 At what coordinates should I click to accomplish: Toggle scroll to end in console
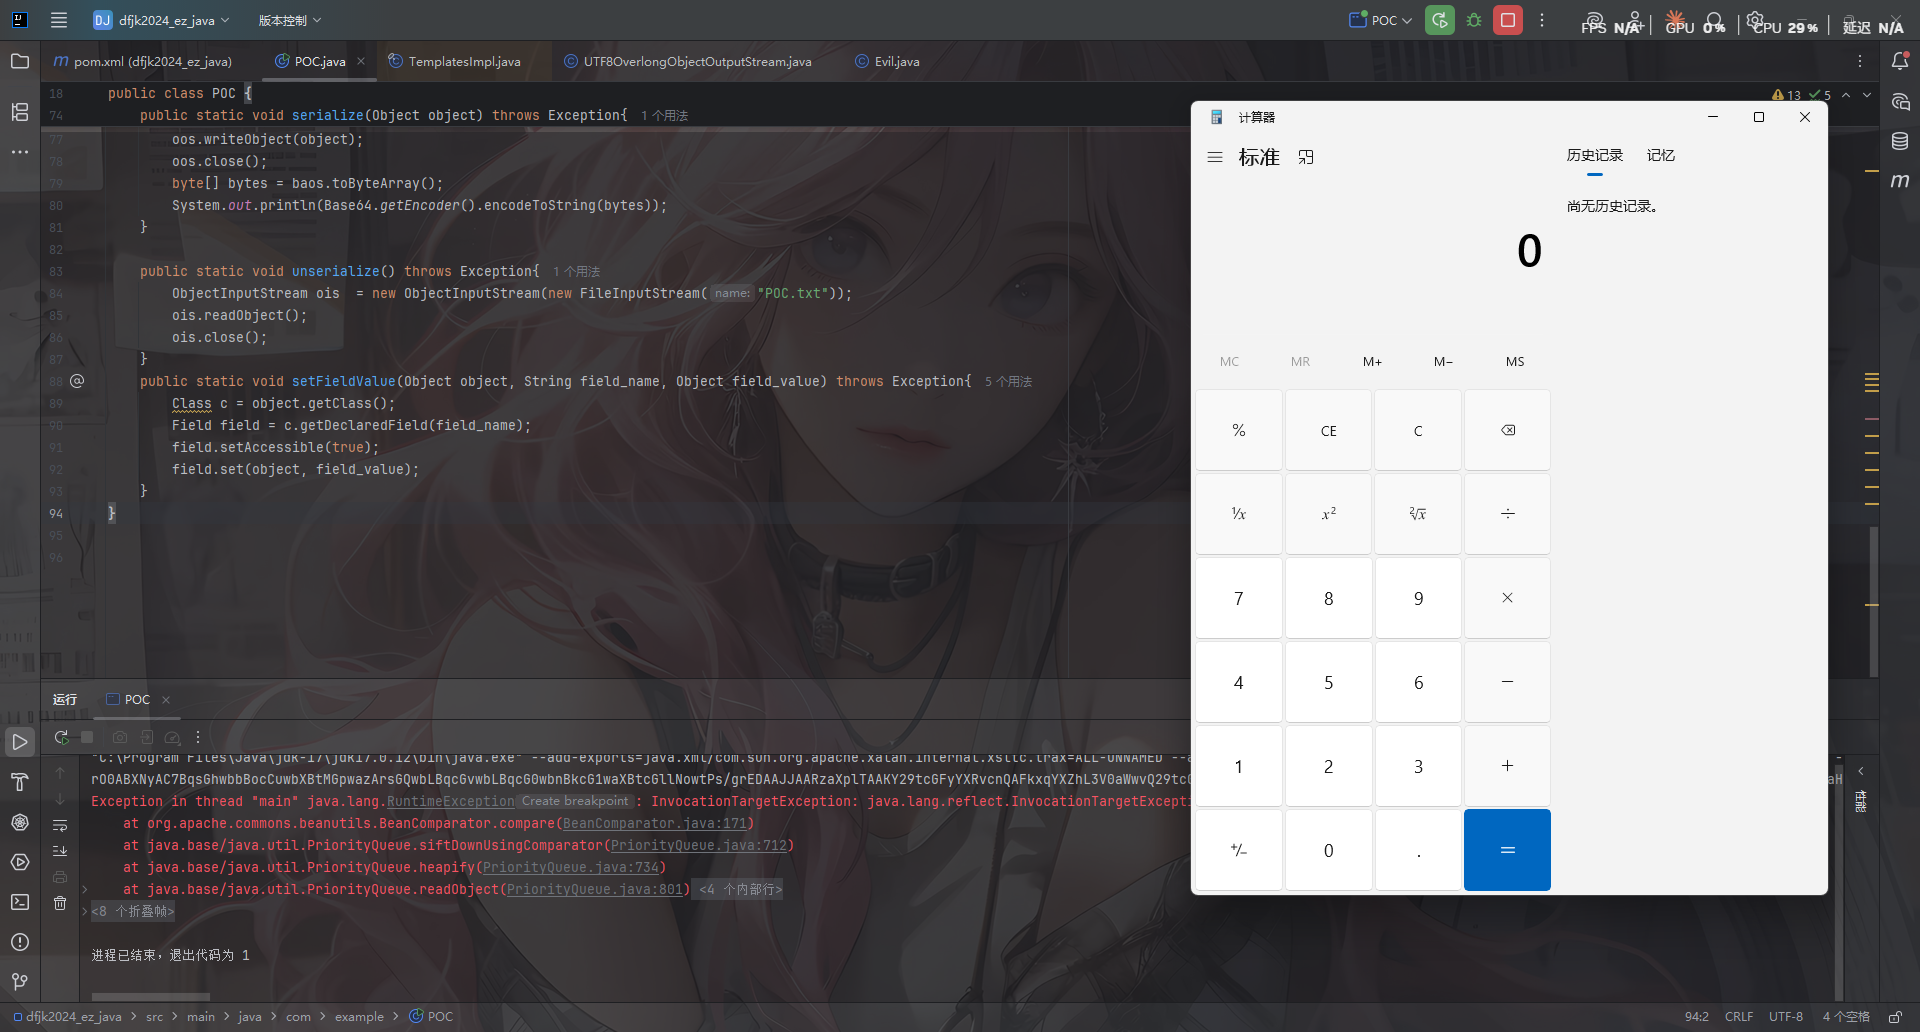pos(60,851)
